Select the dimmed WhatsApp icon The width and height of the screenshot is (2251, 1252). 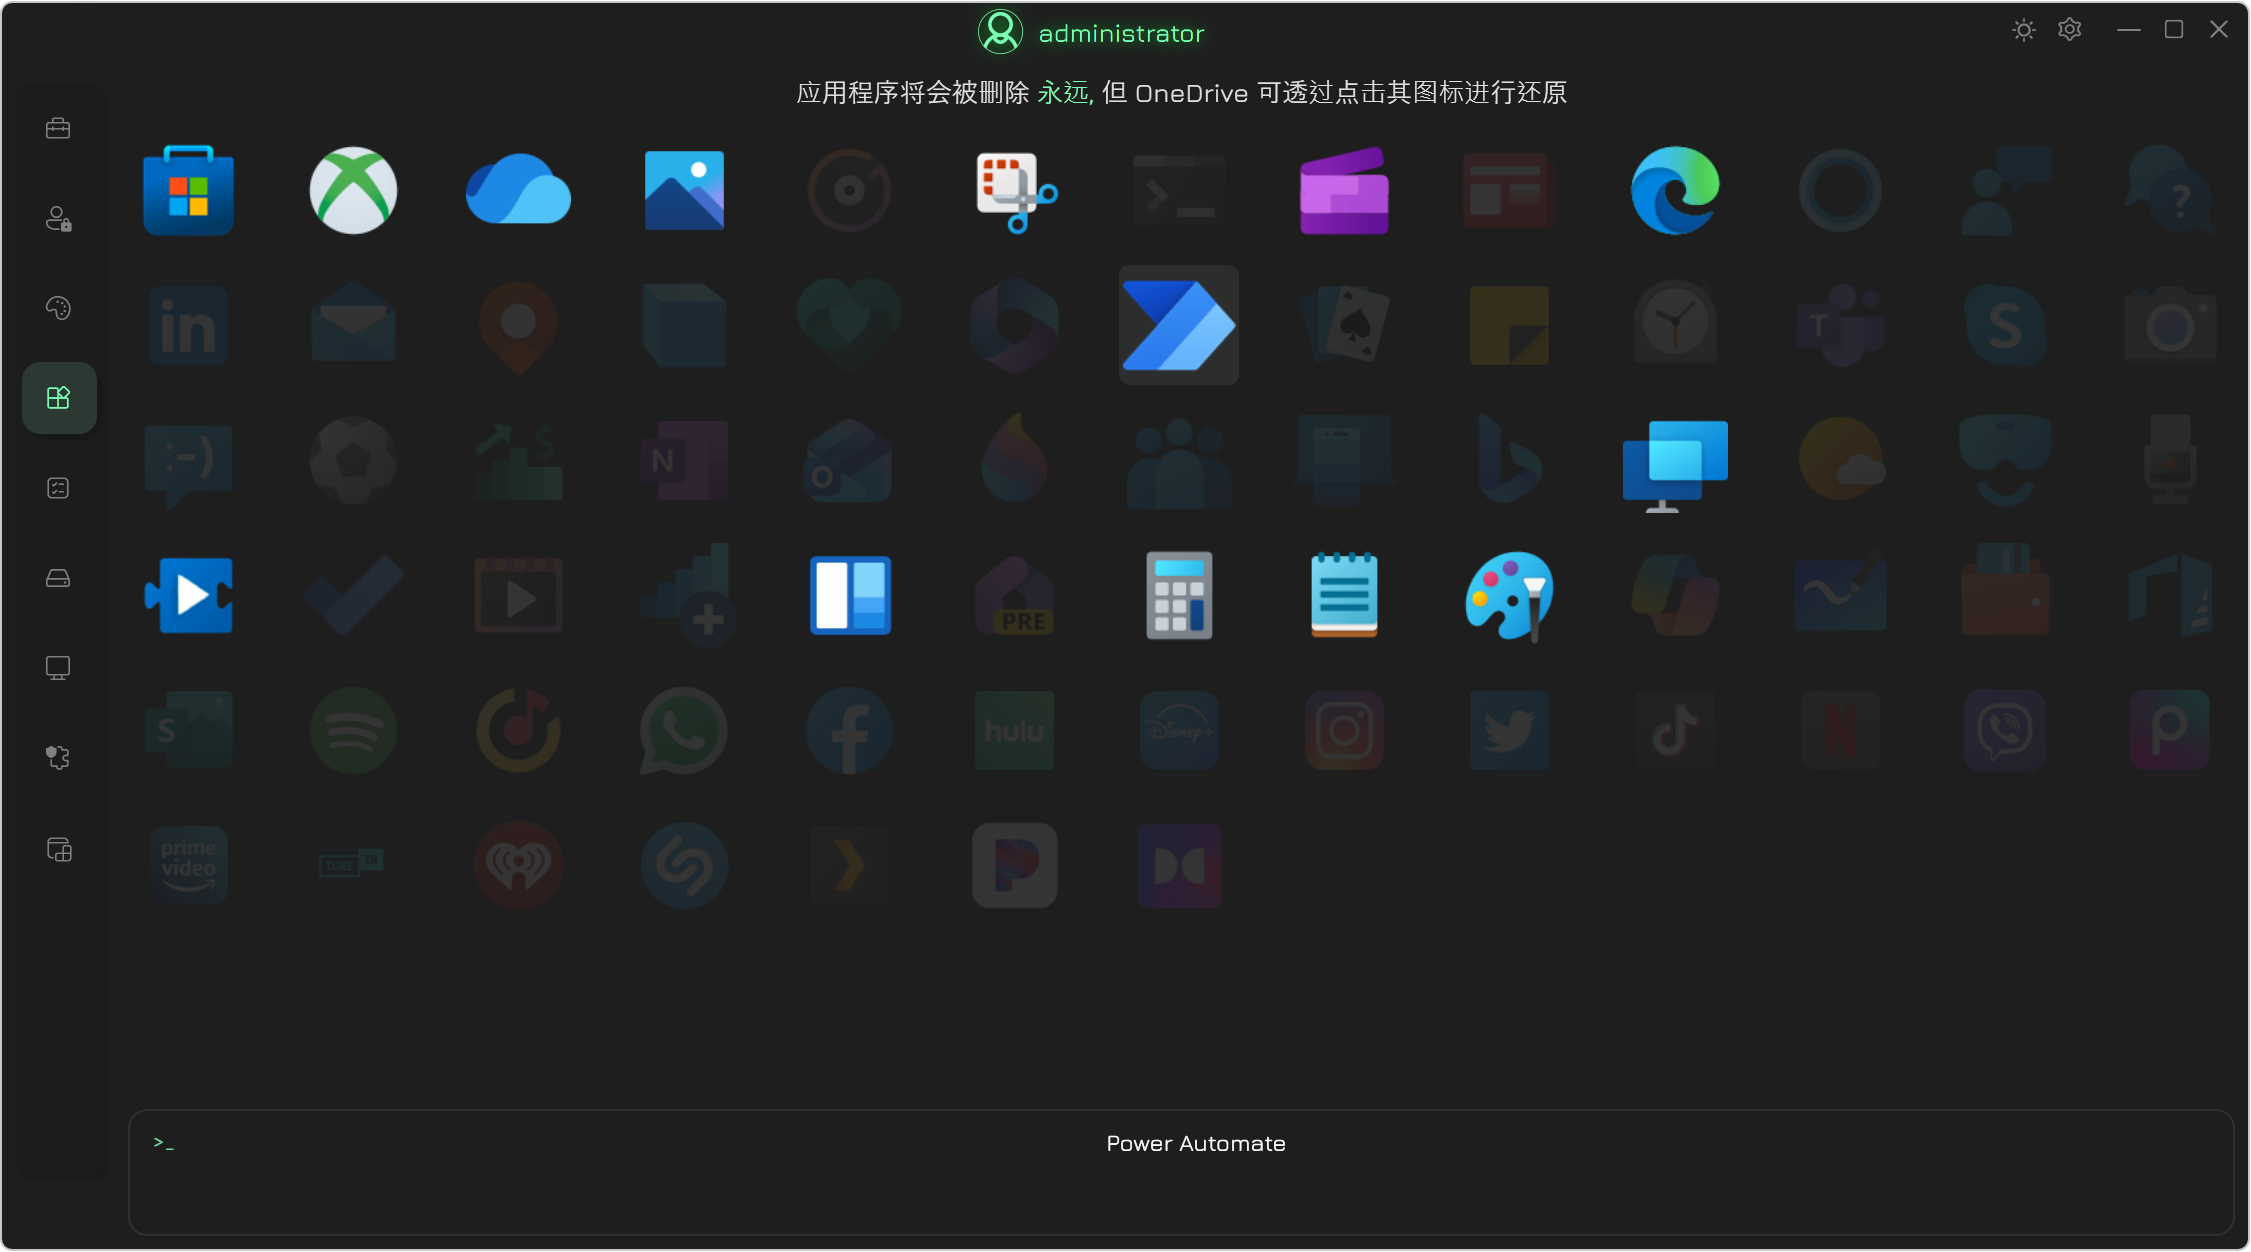[x=684, y=730]
